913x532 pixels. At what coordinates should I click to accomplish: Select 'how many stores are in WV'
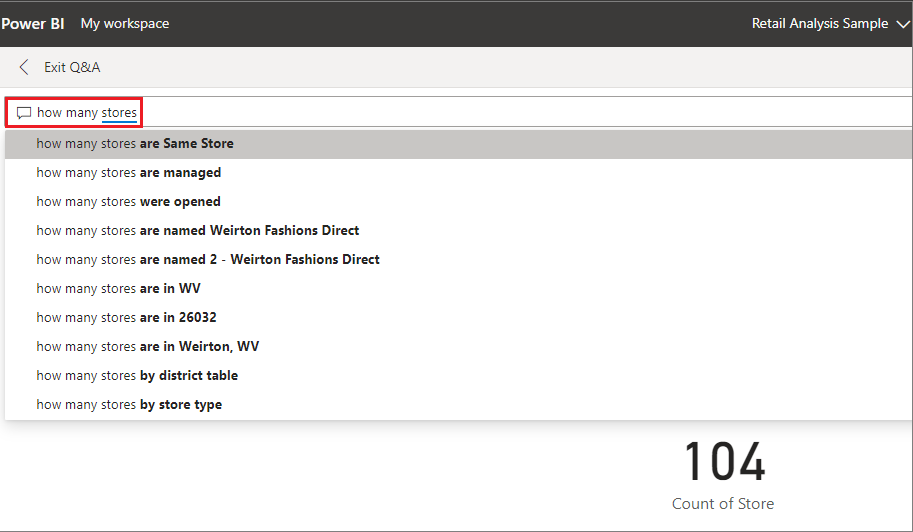[458, 289]
